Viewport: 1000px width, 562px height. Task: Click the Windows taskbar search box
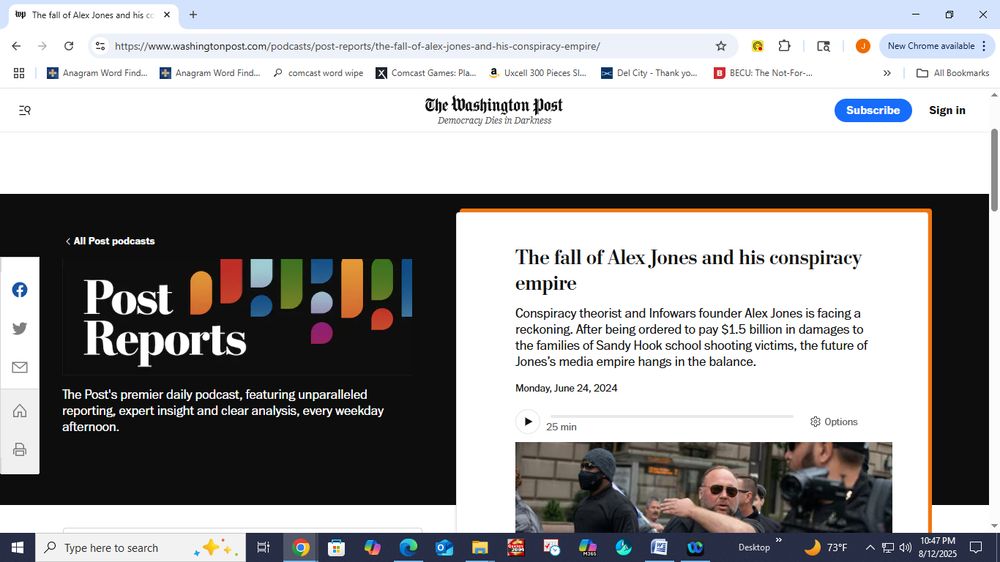140,547
